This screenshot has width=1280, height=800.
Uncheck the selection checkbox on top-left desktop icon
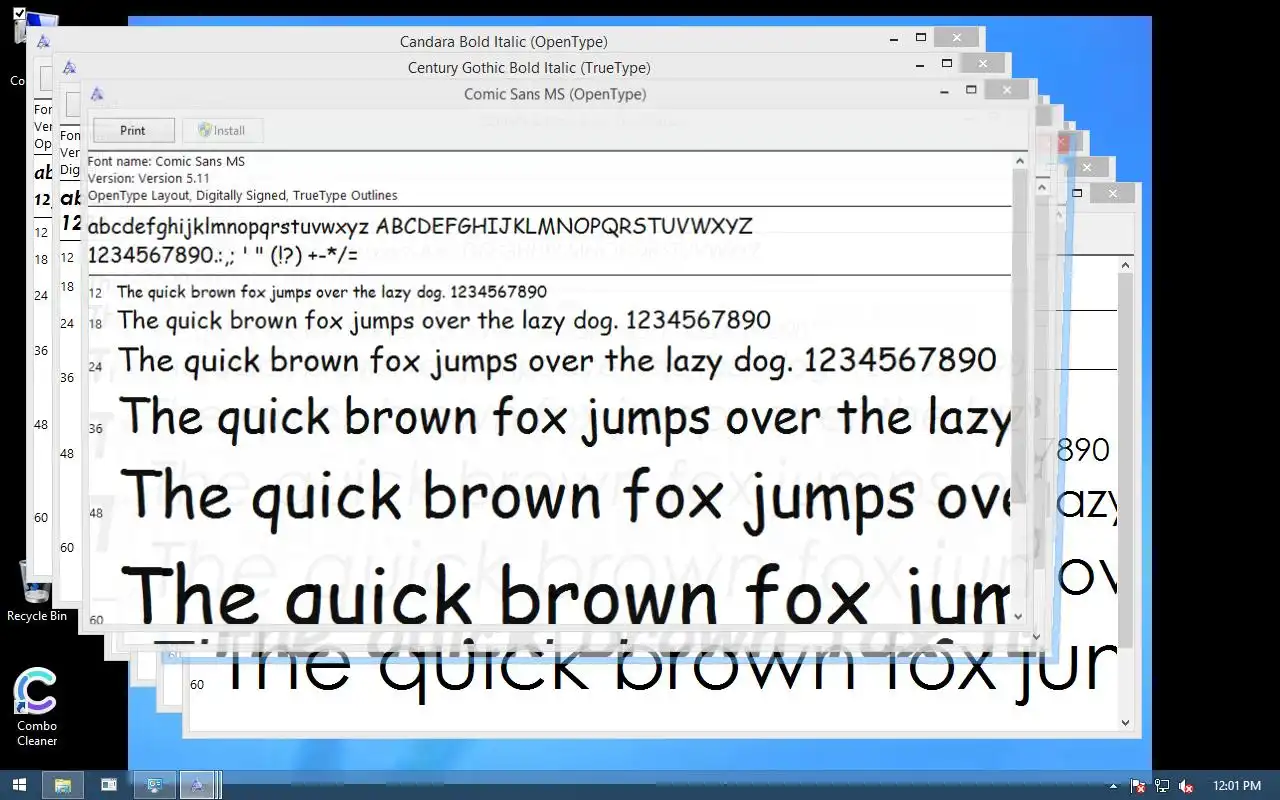click(19, 13)
